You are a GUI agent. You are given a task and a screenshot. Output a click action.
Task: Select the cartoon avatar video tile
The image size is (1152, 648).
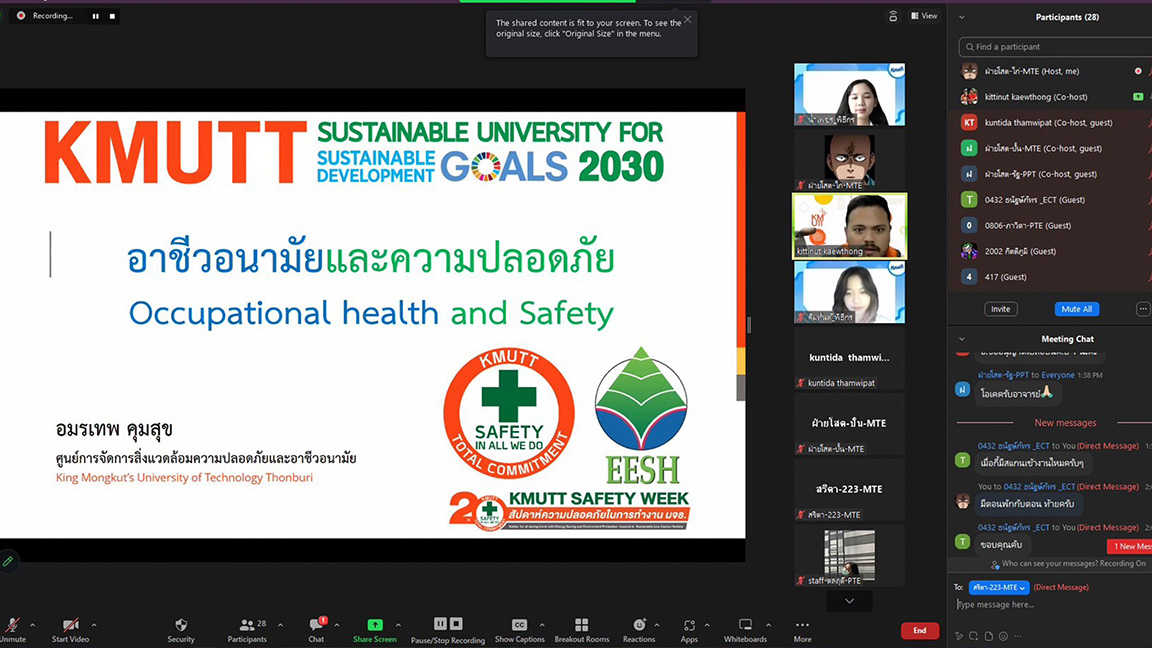pos(849,160)
